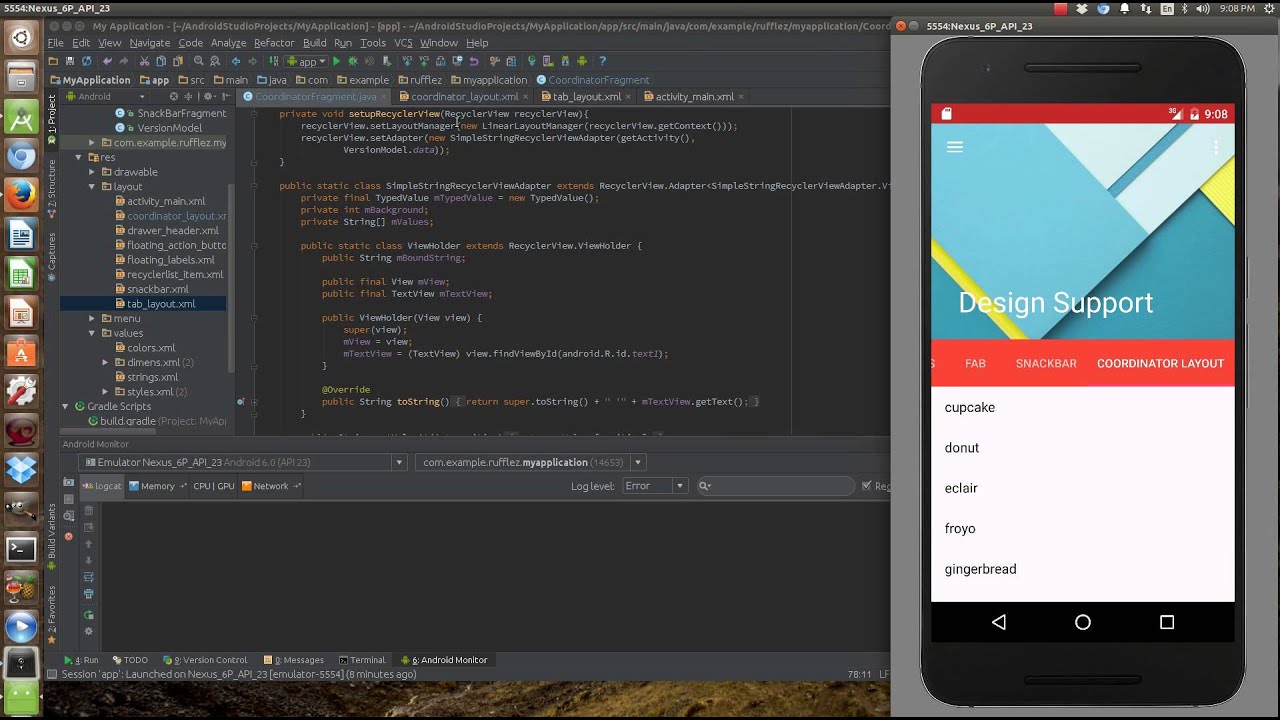Open the 9: Version Control tool window
Image resolution: width=1280 pixels, height=720 pixels.
[x=205, y=660]
